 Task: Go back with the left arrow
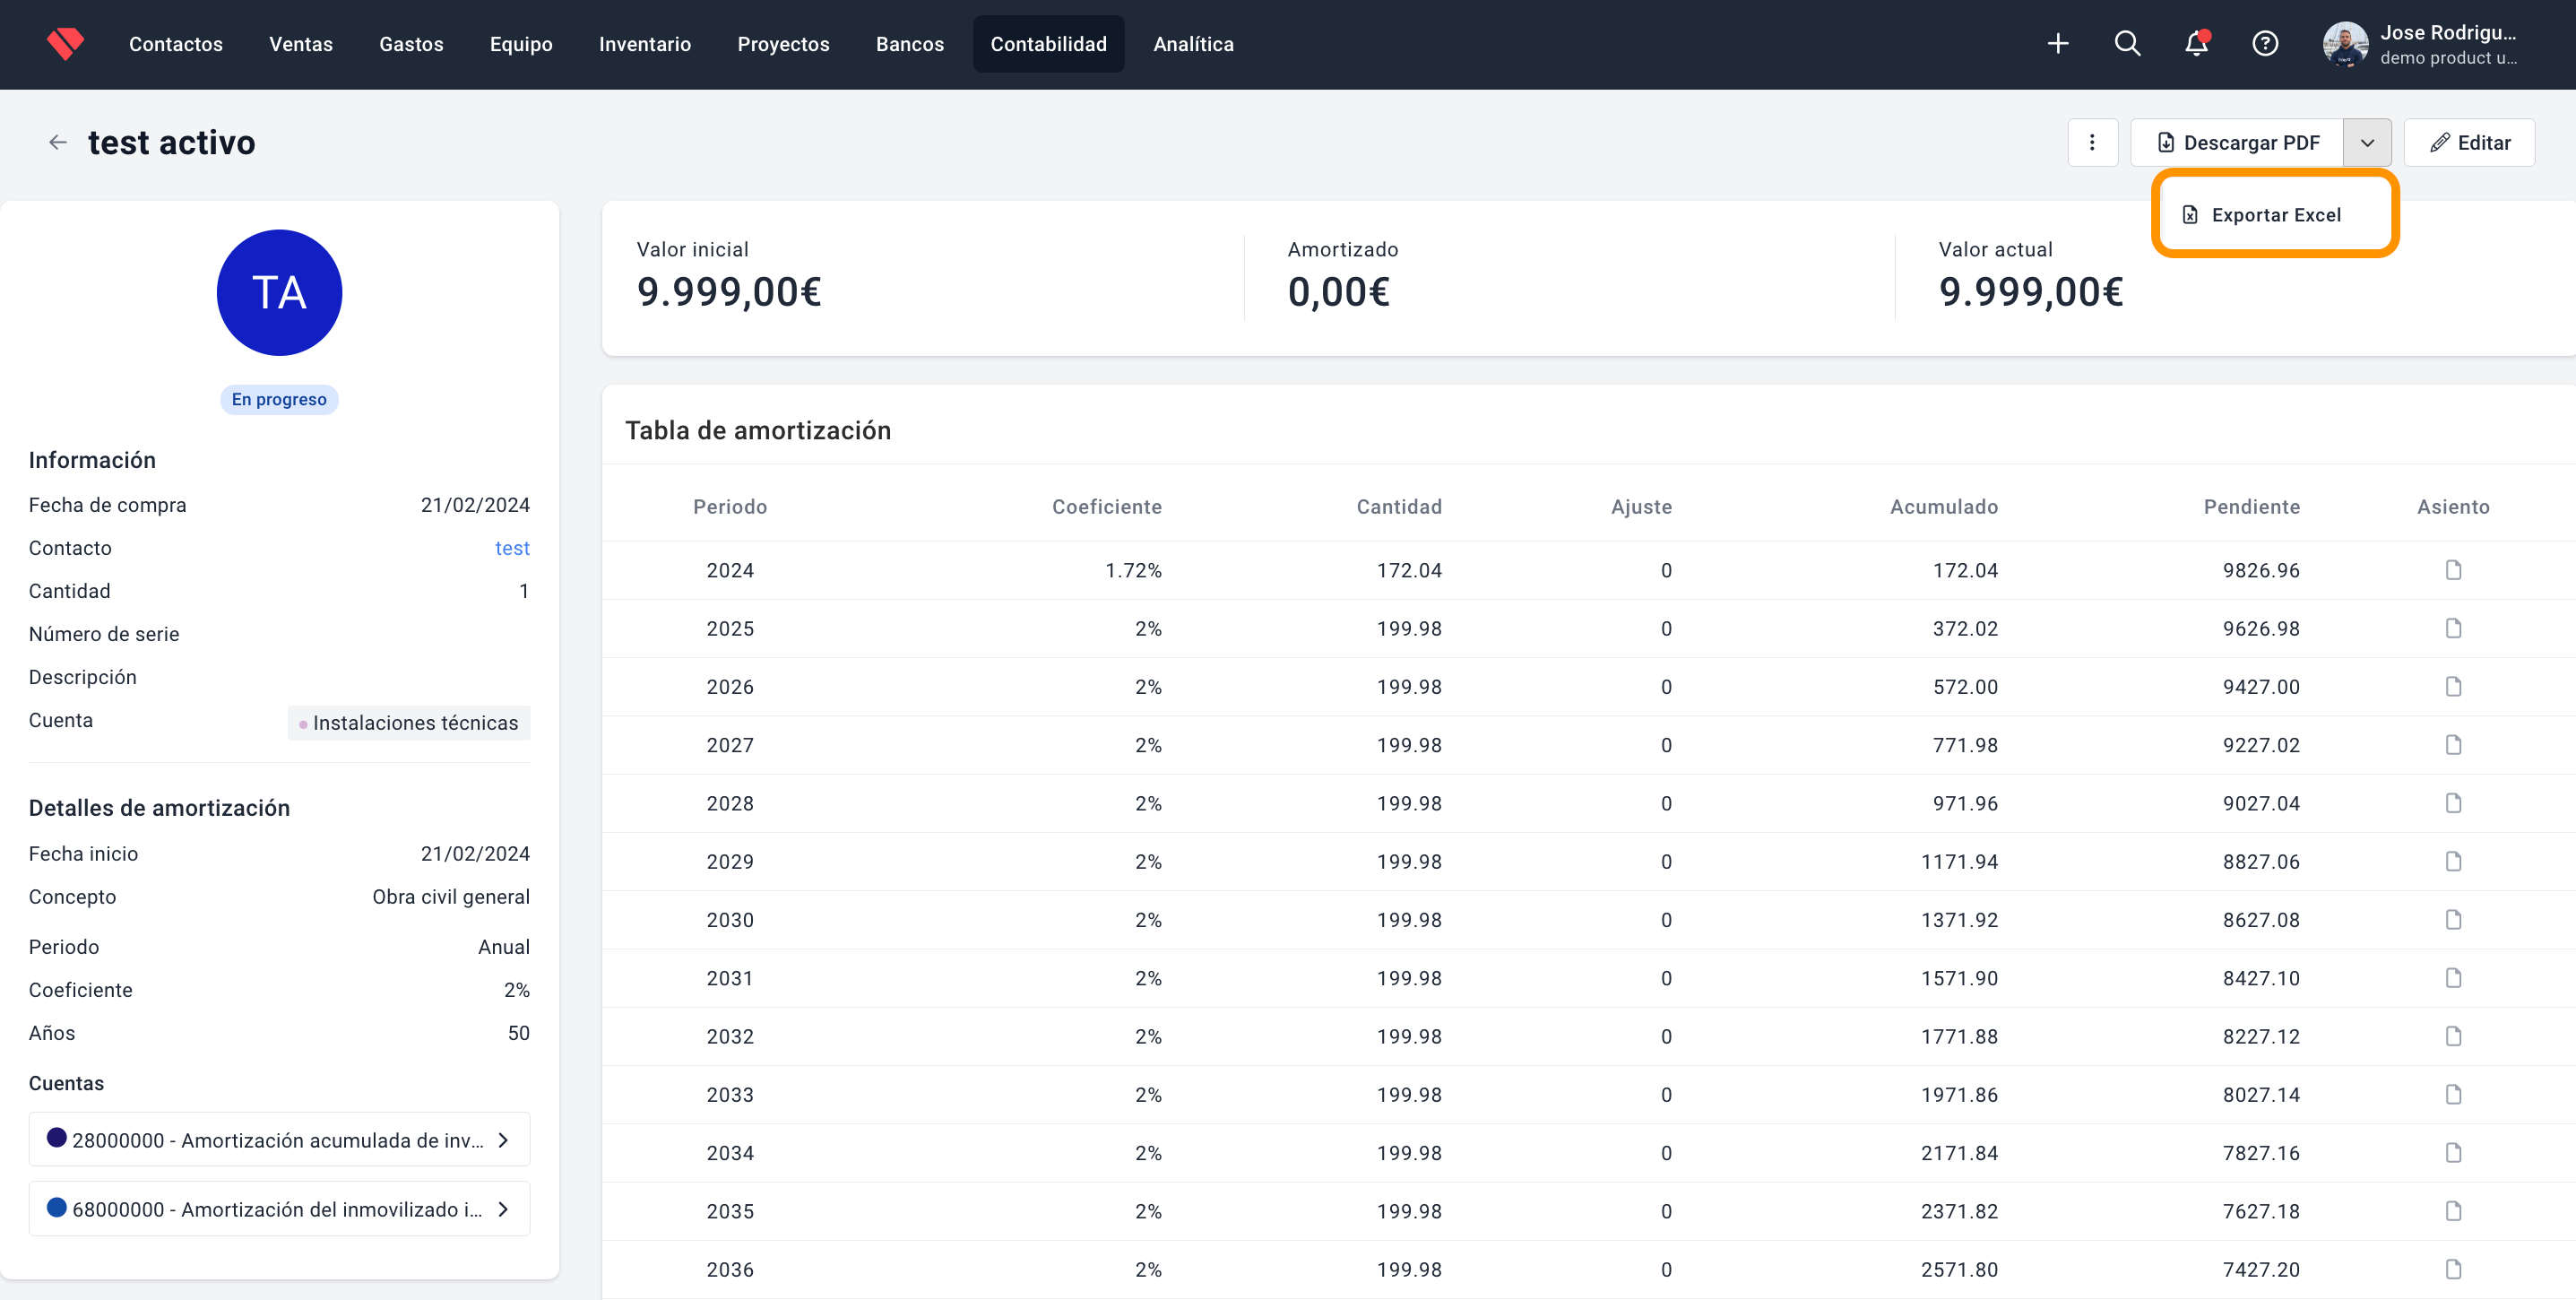coord(58,143)
